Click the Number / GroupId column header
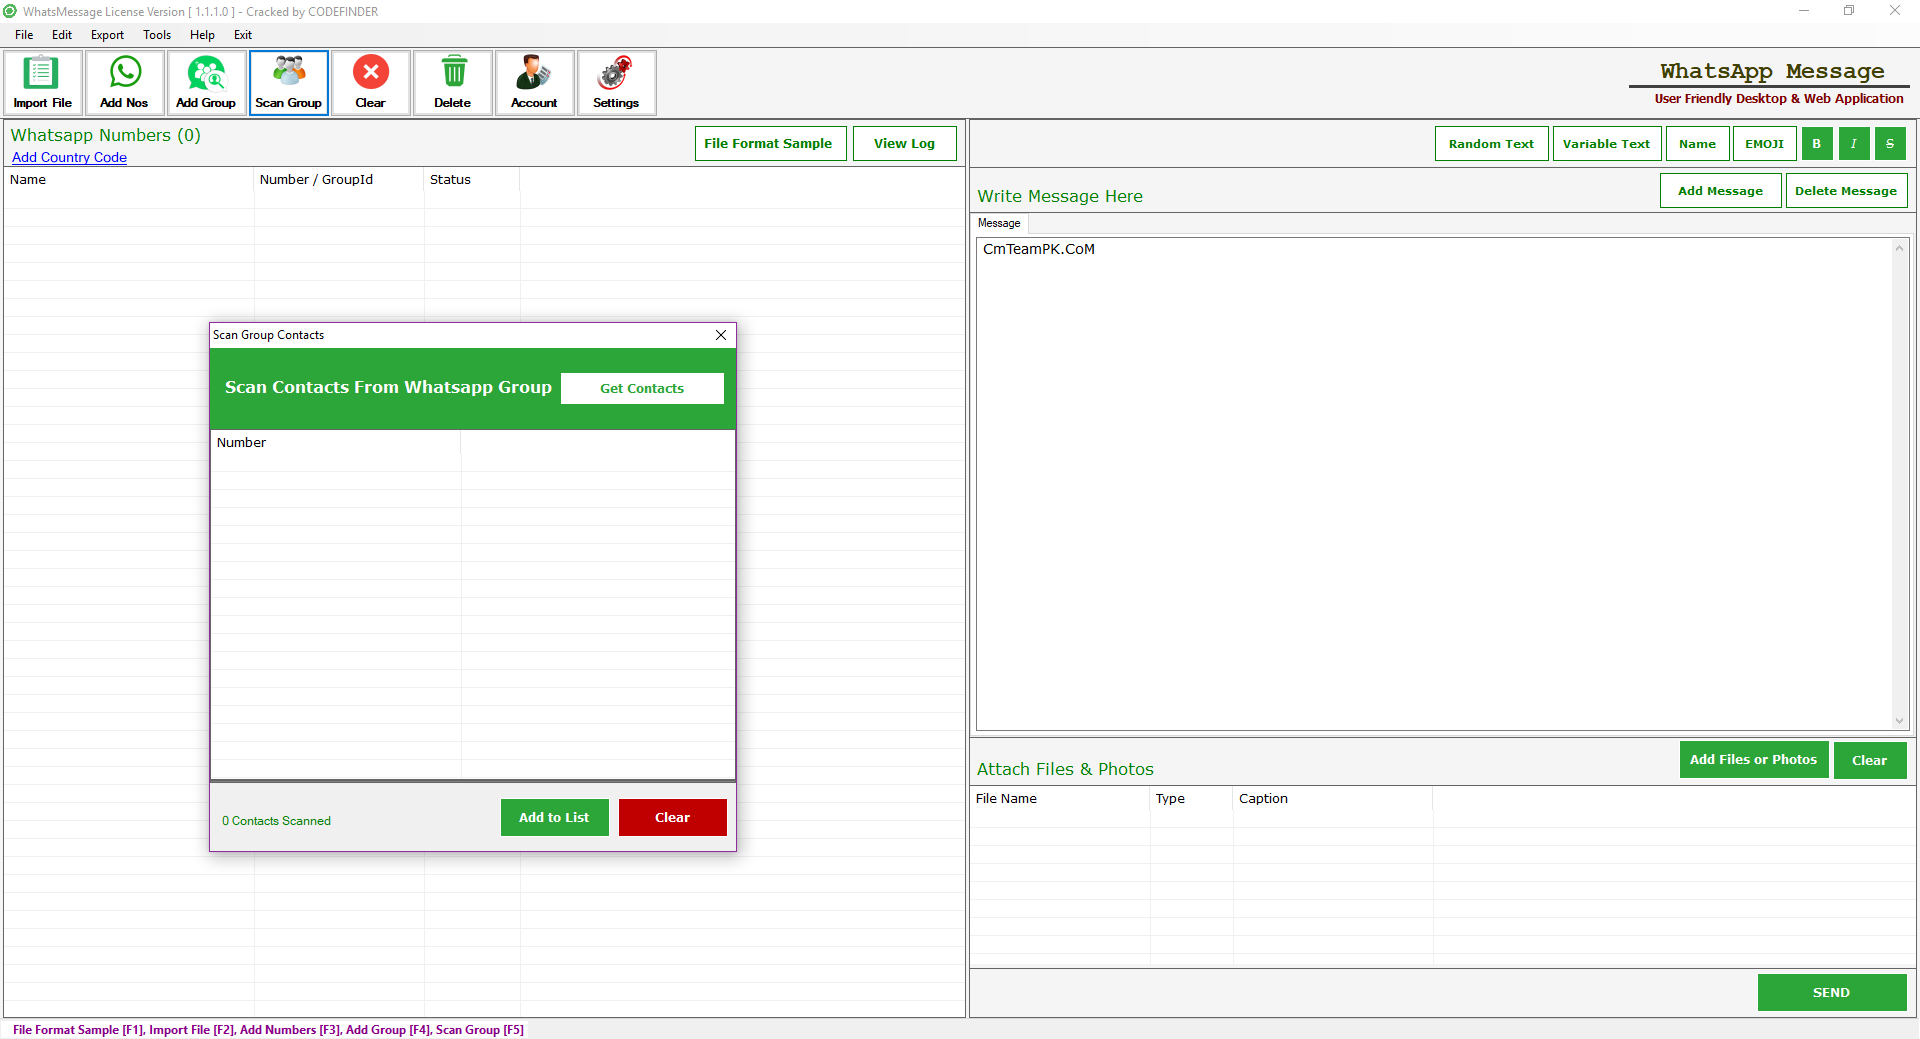1920x1039 pixels. tap(339, 180)
